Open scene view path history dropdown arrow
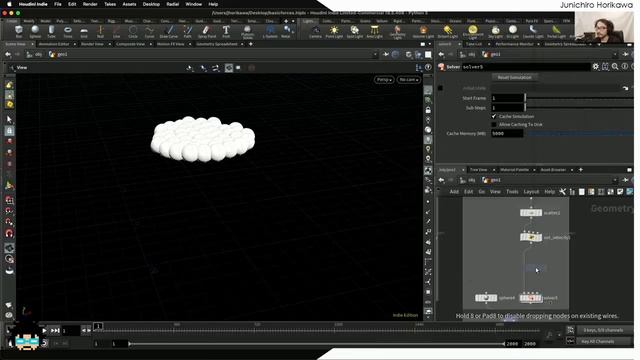 point(375,54)
